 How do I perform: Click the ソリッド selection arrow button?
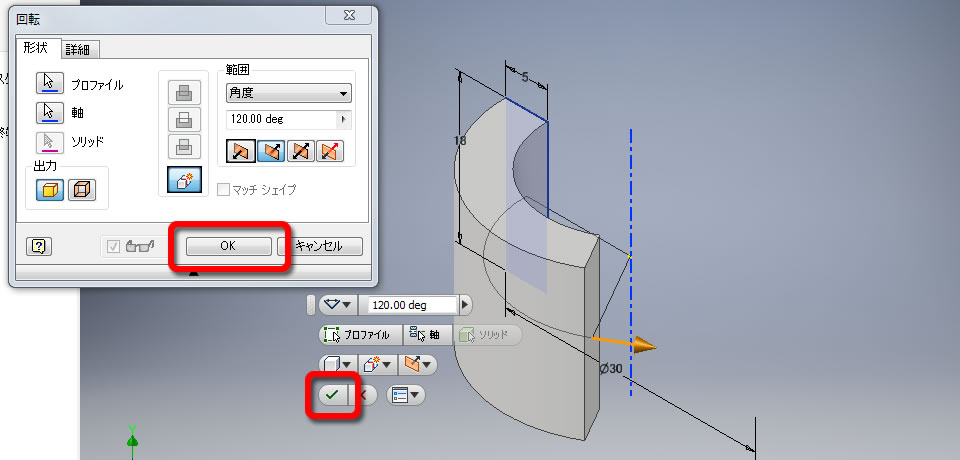click(50, 141)
